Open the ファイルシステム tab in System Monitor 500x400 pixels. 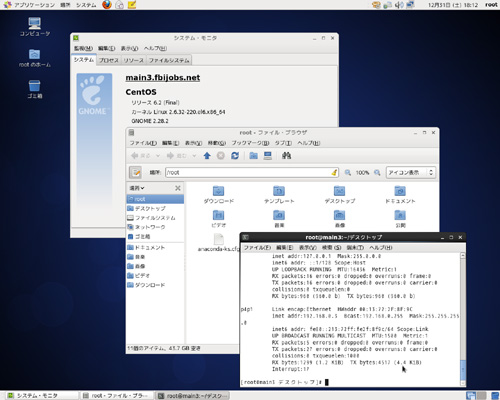[169, 60]
